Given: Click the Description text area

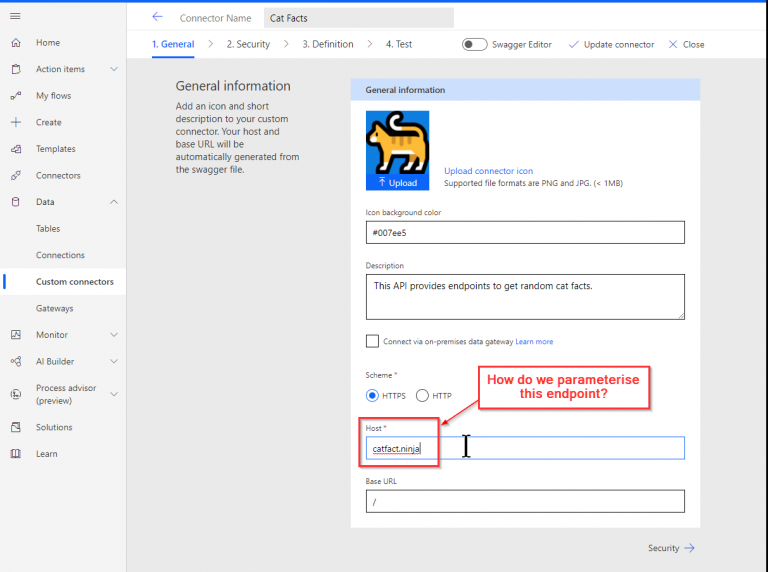Looking at the screenshot, I should tap(525, 297).
